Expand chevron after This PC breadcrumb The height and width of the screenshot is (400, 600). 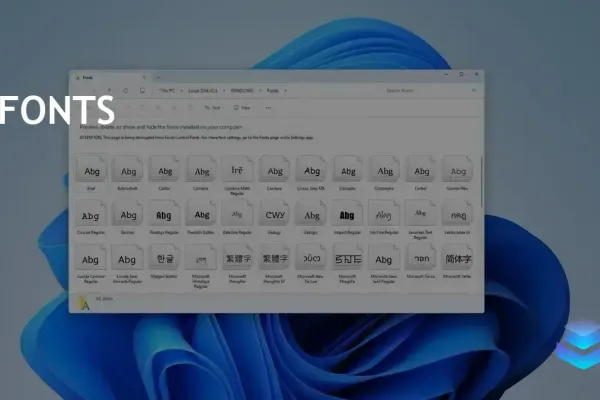pos(182,91)
